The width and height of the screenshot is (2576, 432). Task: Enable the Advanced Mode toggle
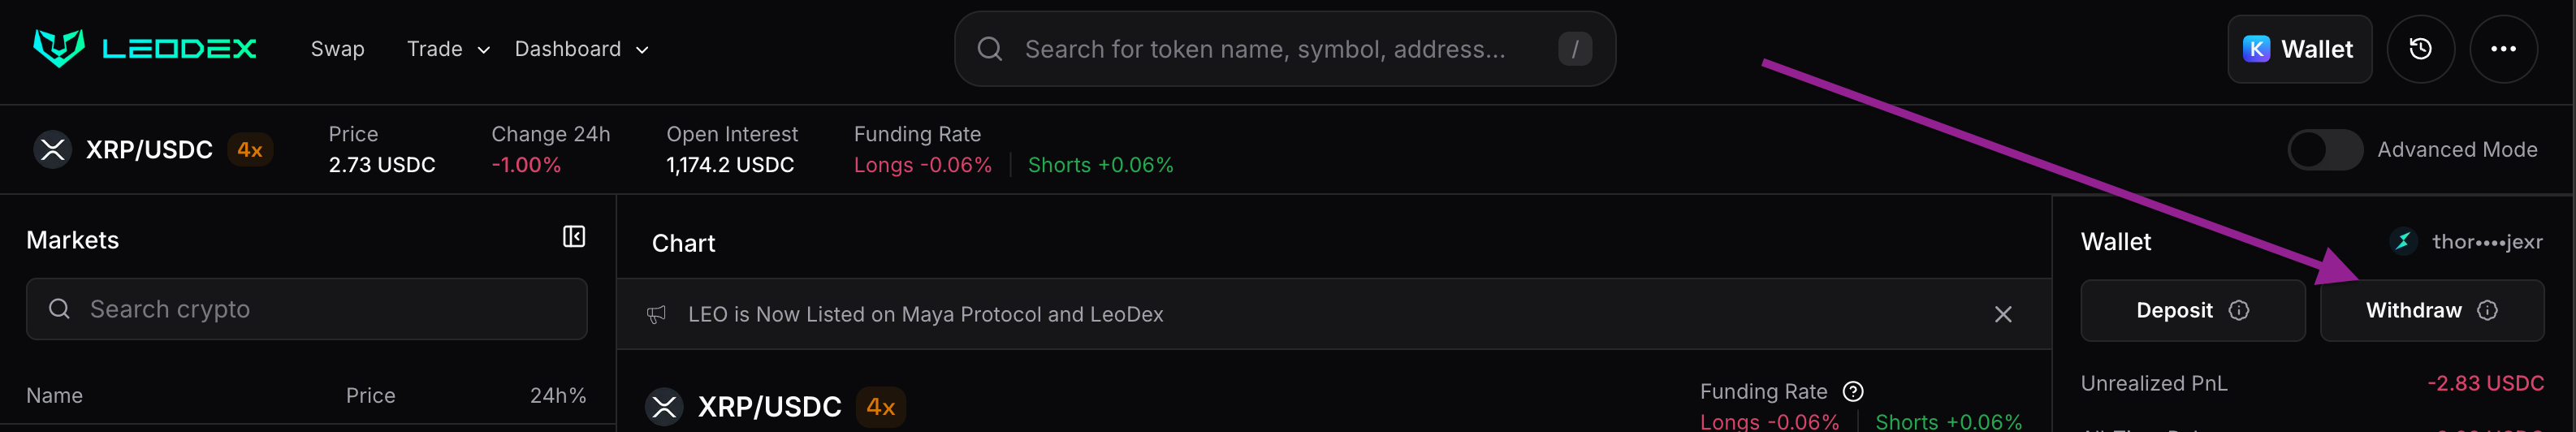pyautogui.click(x=2325, y=150)
